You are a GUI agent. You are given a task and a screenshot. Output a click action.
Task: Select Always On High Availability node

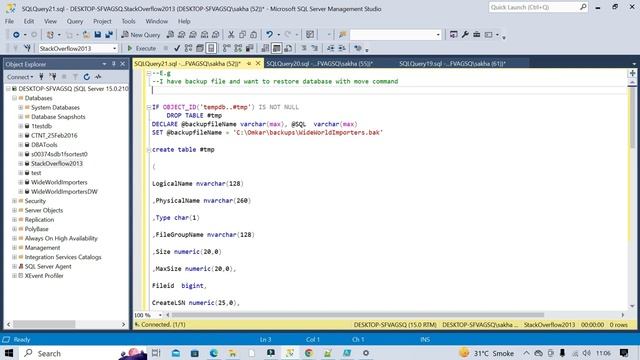point(61,238)
